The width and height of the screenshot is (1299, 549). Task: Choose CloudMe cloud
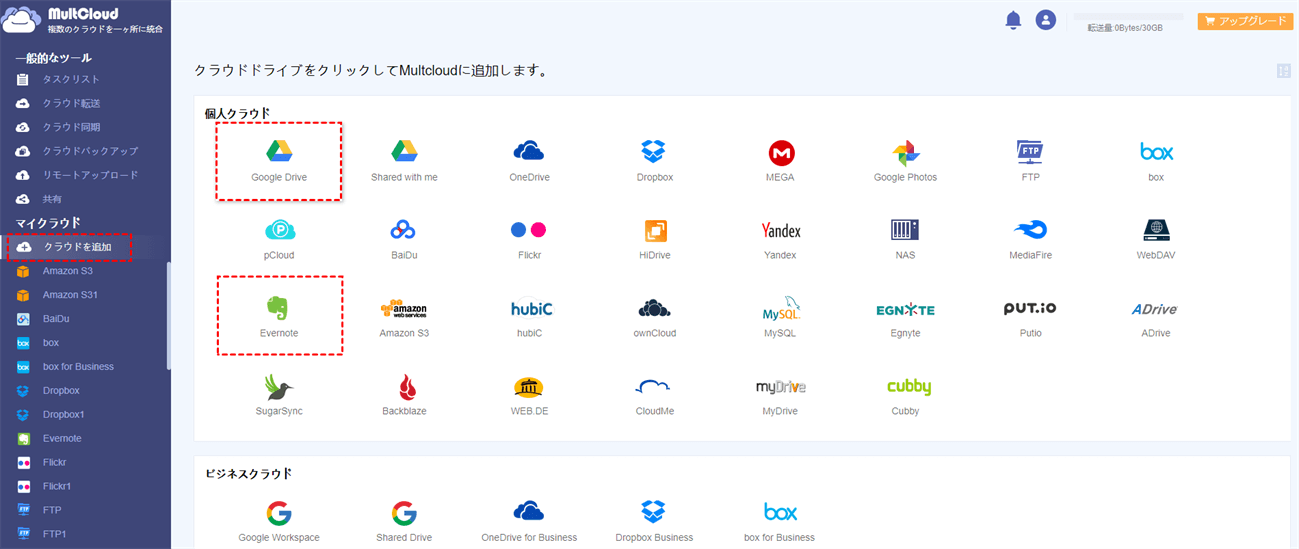click(654, 394)
